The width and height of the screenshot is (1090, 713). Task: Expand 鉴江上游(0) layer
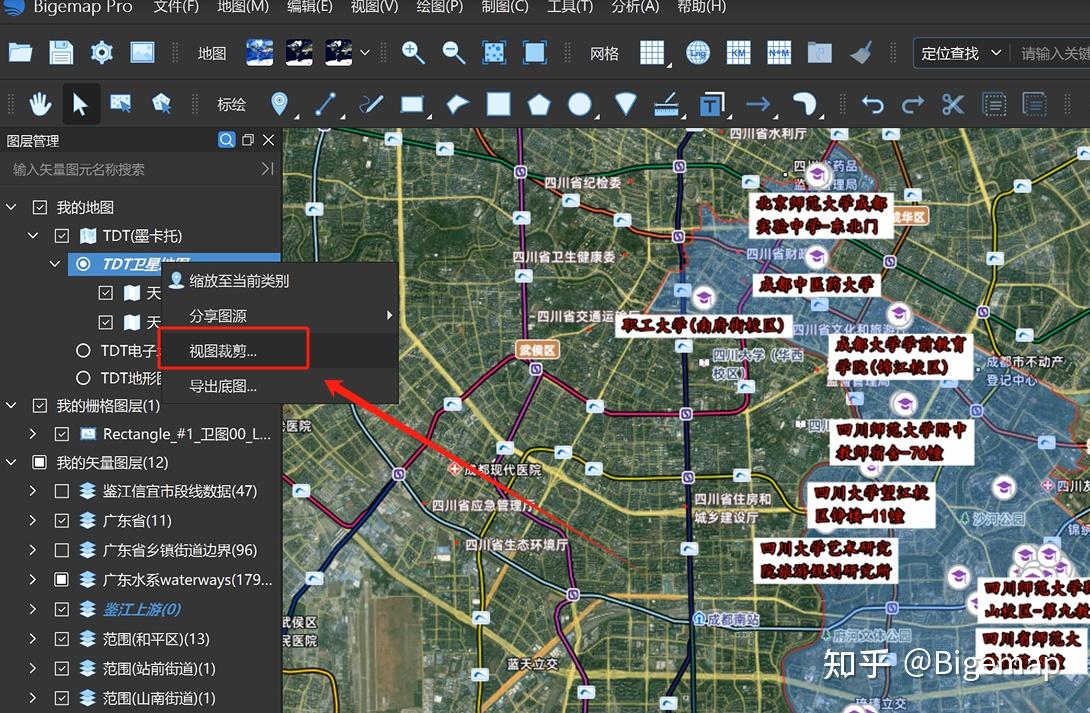[x=33, y=609]
